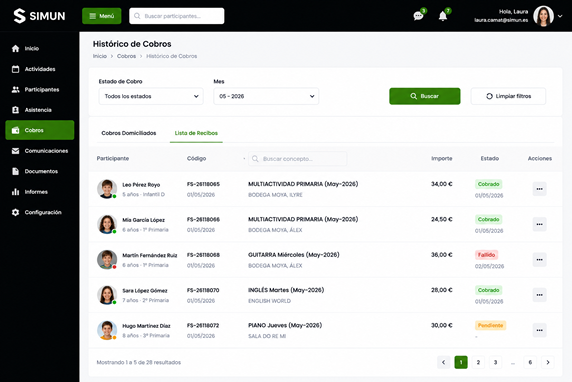The width and height of the screenshot is (572, 382).
Task: Click the Cobrado badge in Leo's row
Action: click(x=488, y=184)
